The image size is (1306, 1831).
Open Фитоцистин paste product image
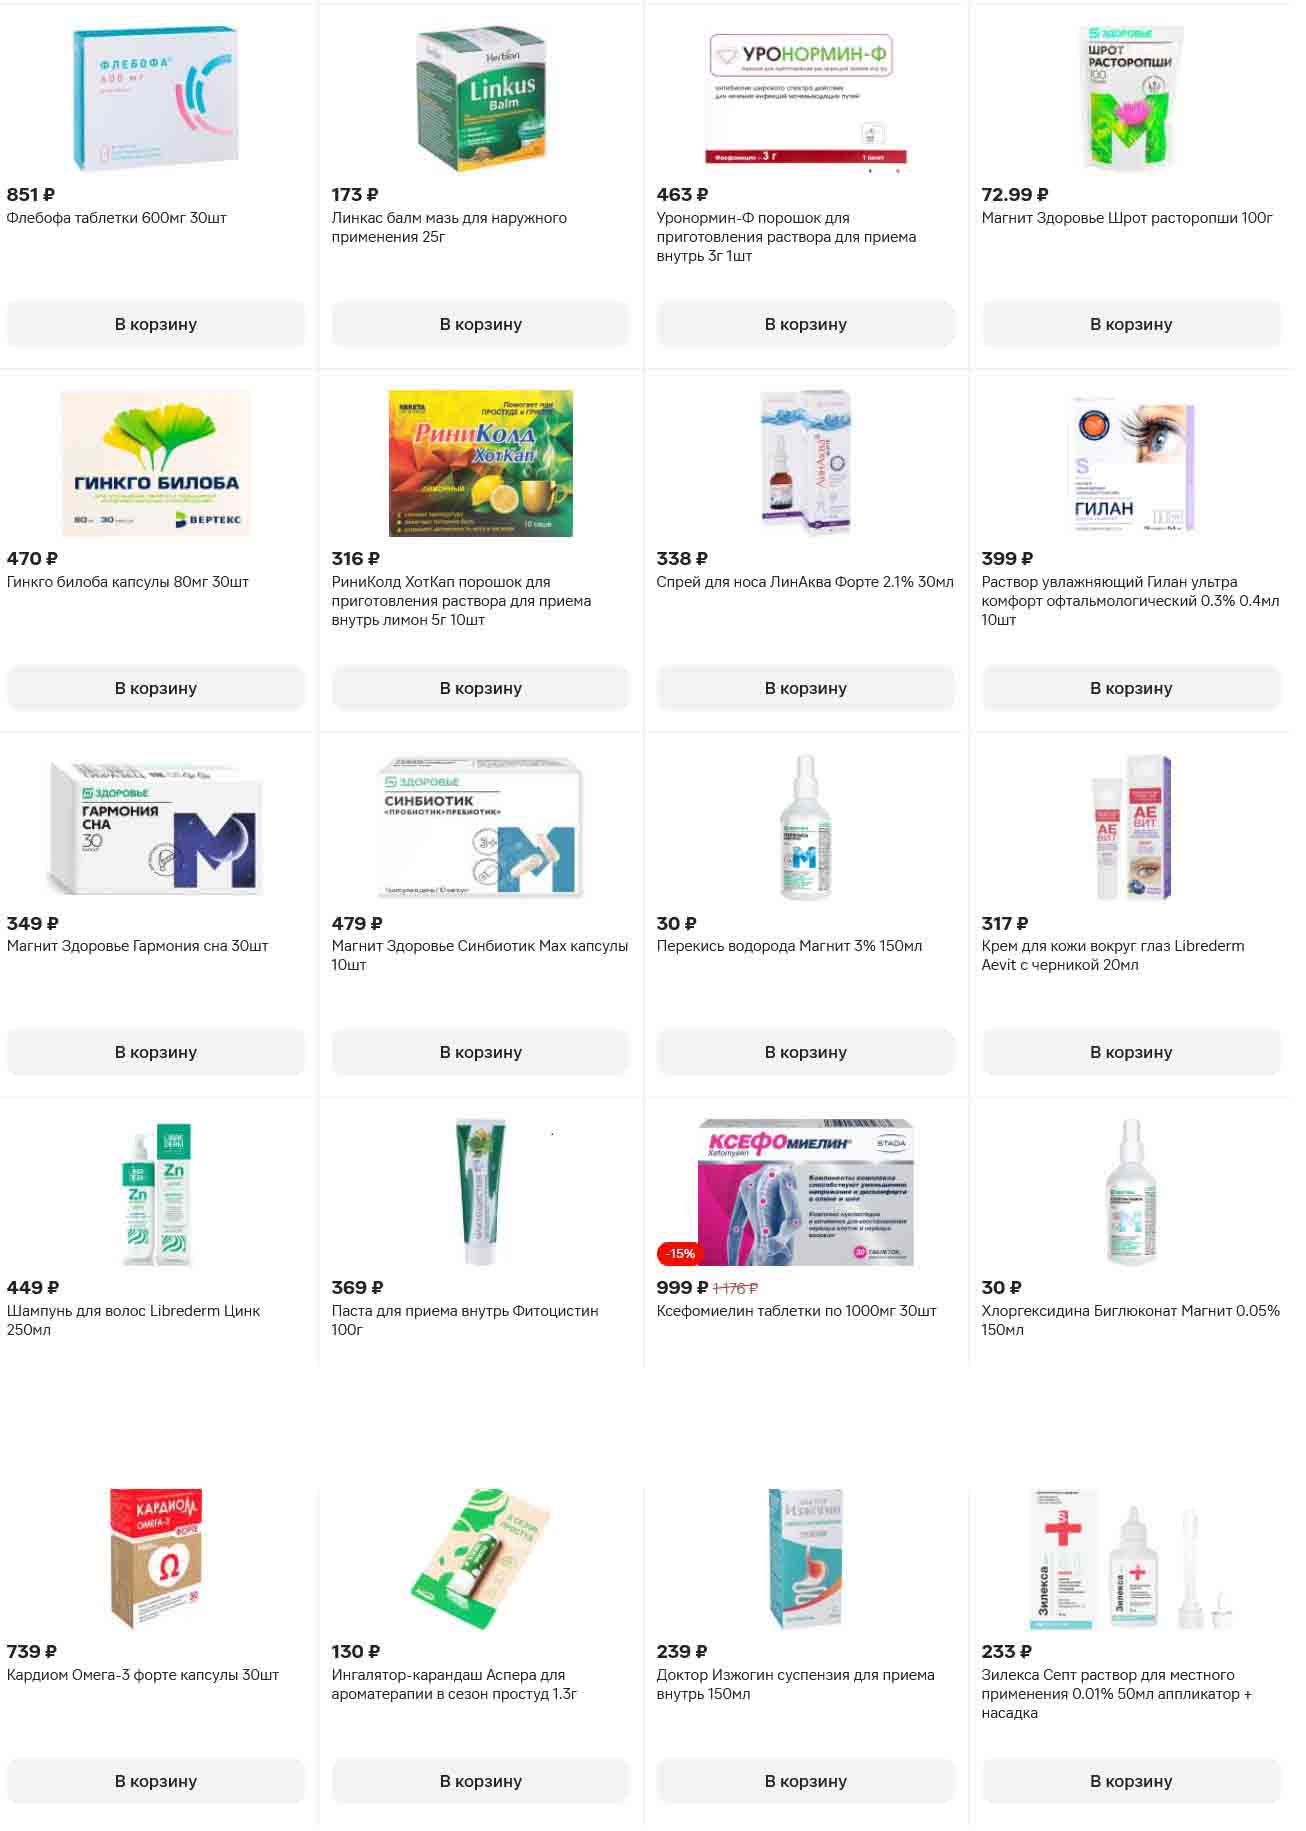481,1192
